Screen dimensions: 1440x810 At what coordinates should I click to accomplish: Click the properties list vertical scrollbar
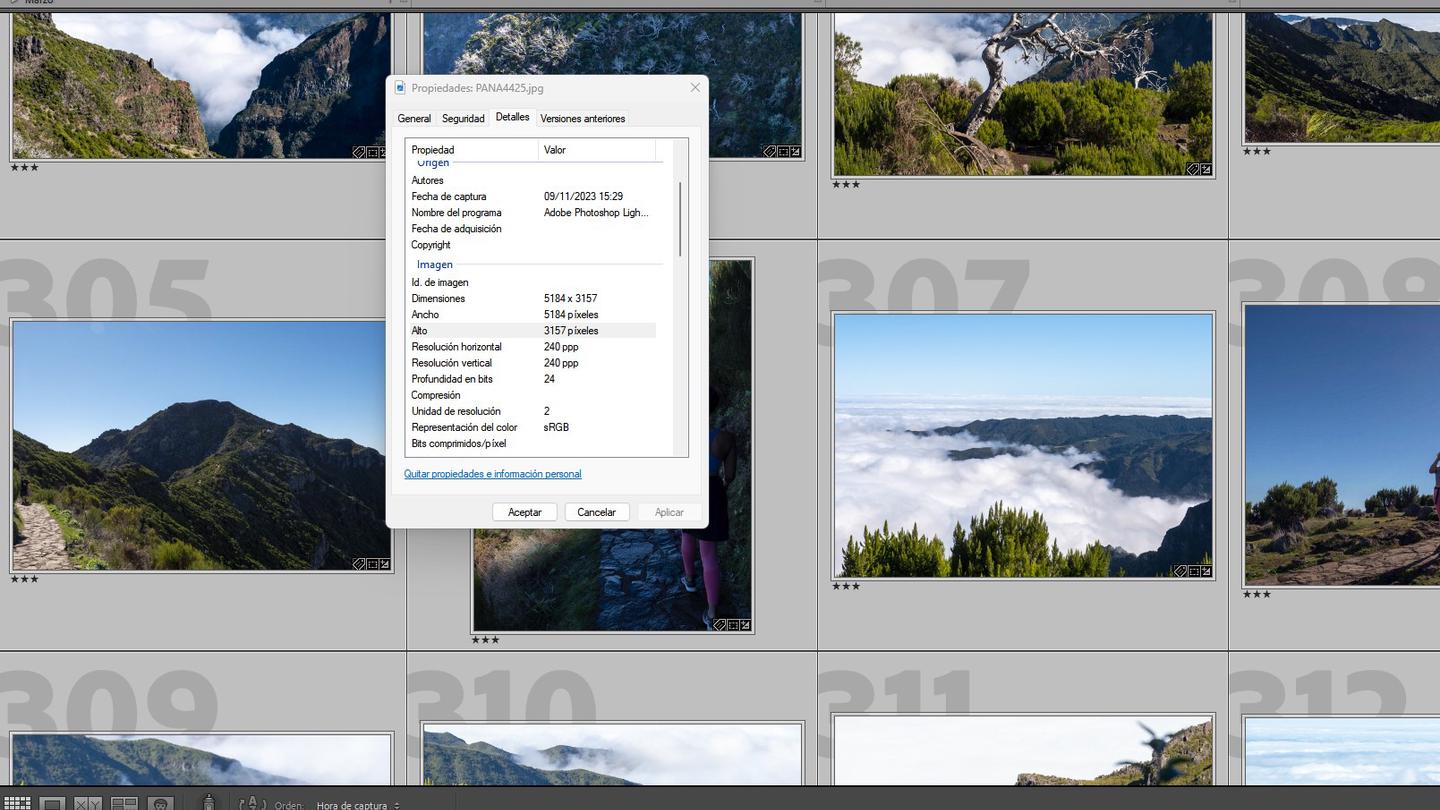pos(681,219)
